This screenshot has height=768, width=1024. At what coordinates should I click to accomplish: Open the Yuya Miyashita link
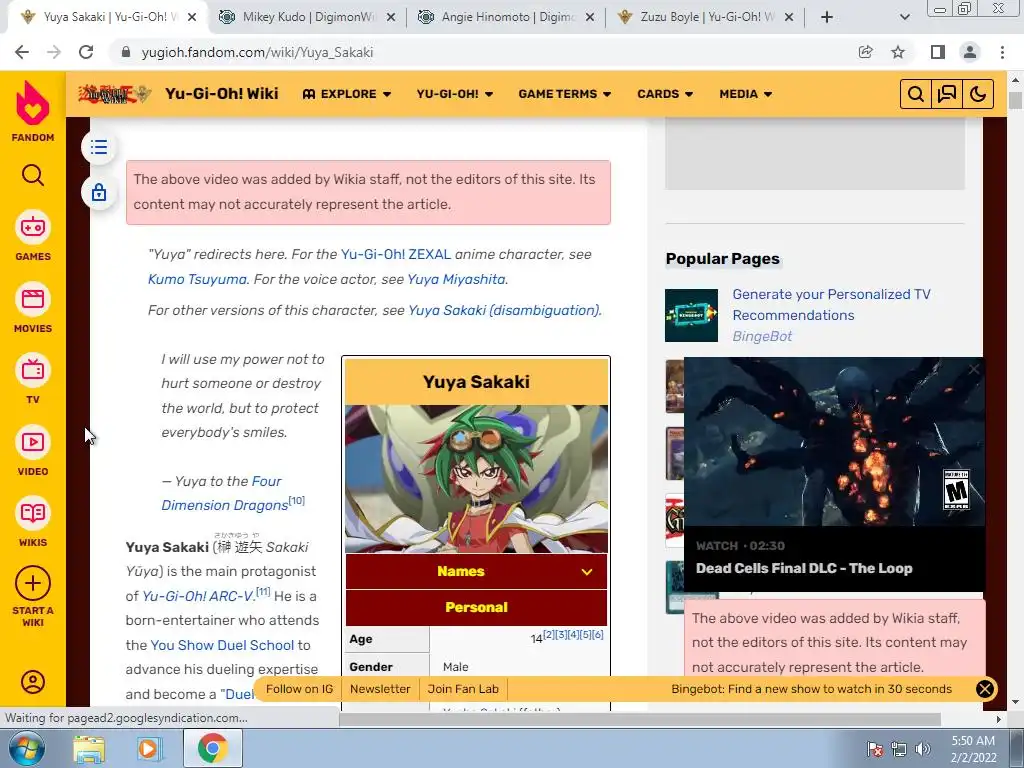[456, 280]
